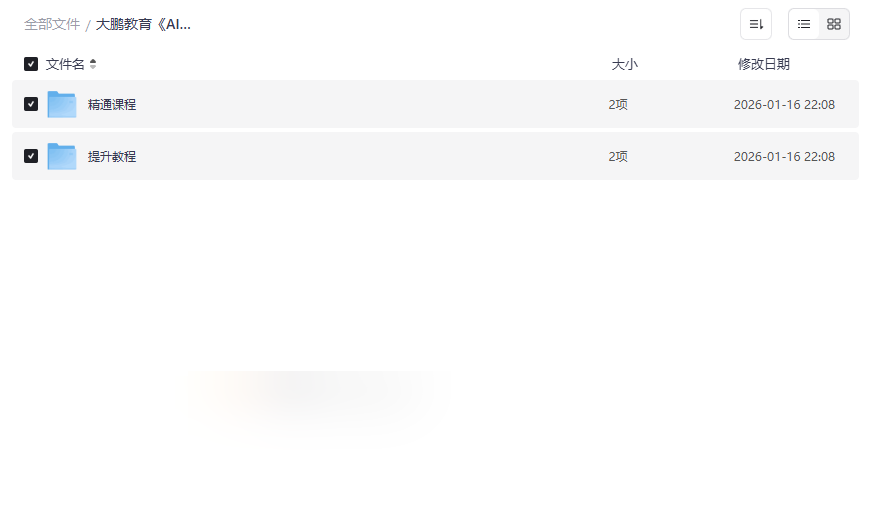This screenshot has width=874, height=514.
Task: Uncheck the 提升教程 folder checkbox
Action: pyautogui.click(x=31, y=156)
